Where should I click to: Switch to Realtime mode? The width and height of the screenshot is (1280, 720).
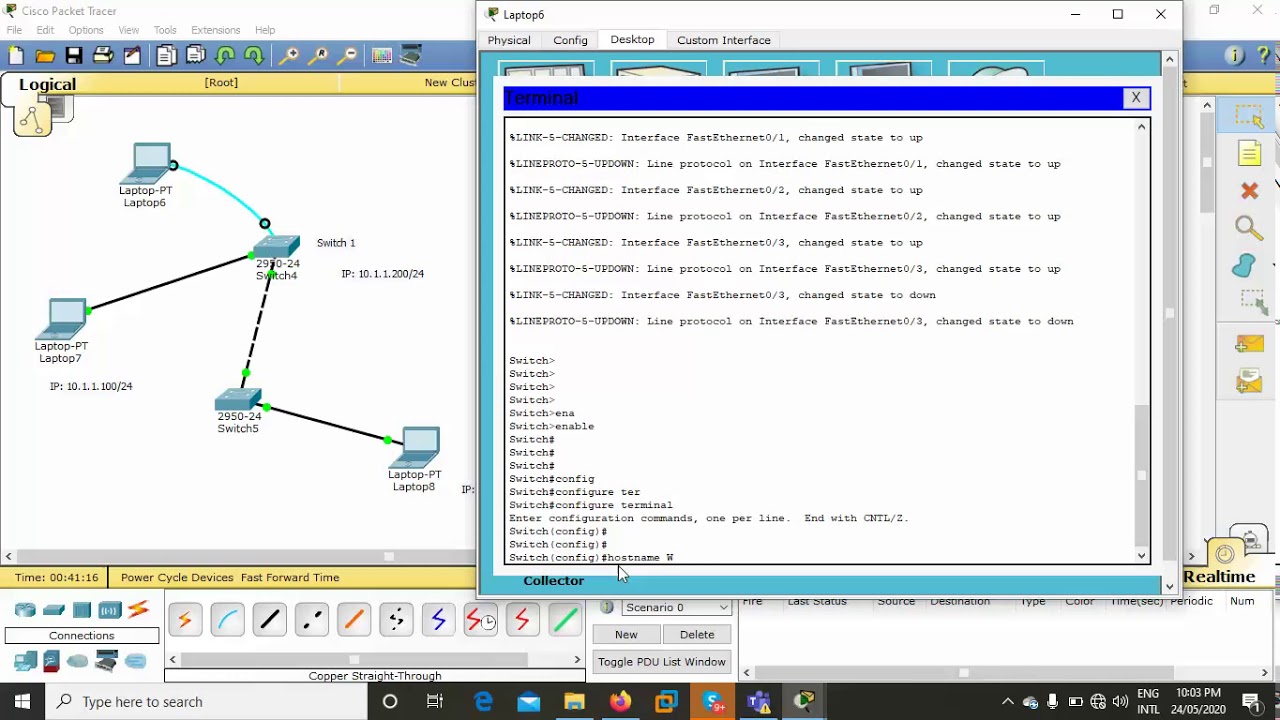1219,577
